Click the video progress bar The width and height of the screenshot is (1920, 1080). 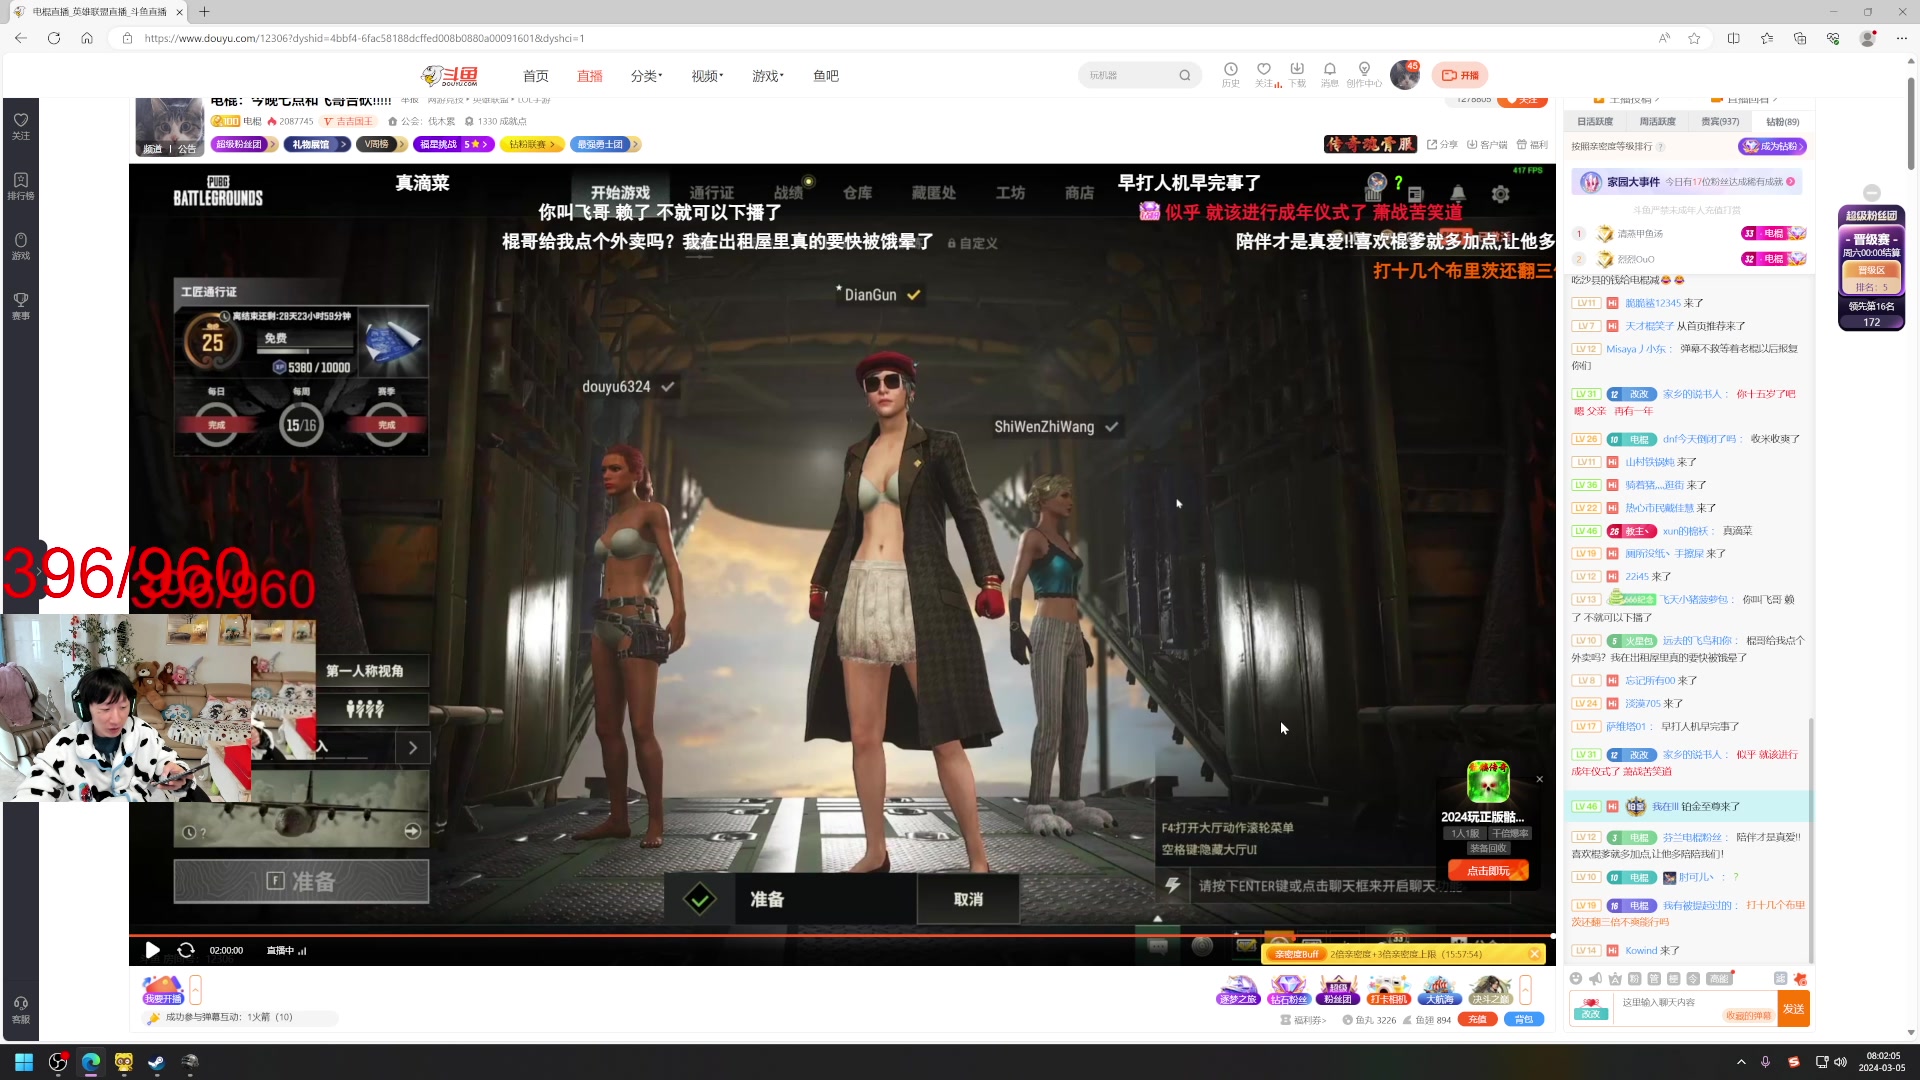842,936
